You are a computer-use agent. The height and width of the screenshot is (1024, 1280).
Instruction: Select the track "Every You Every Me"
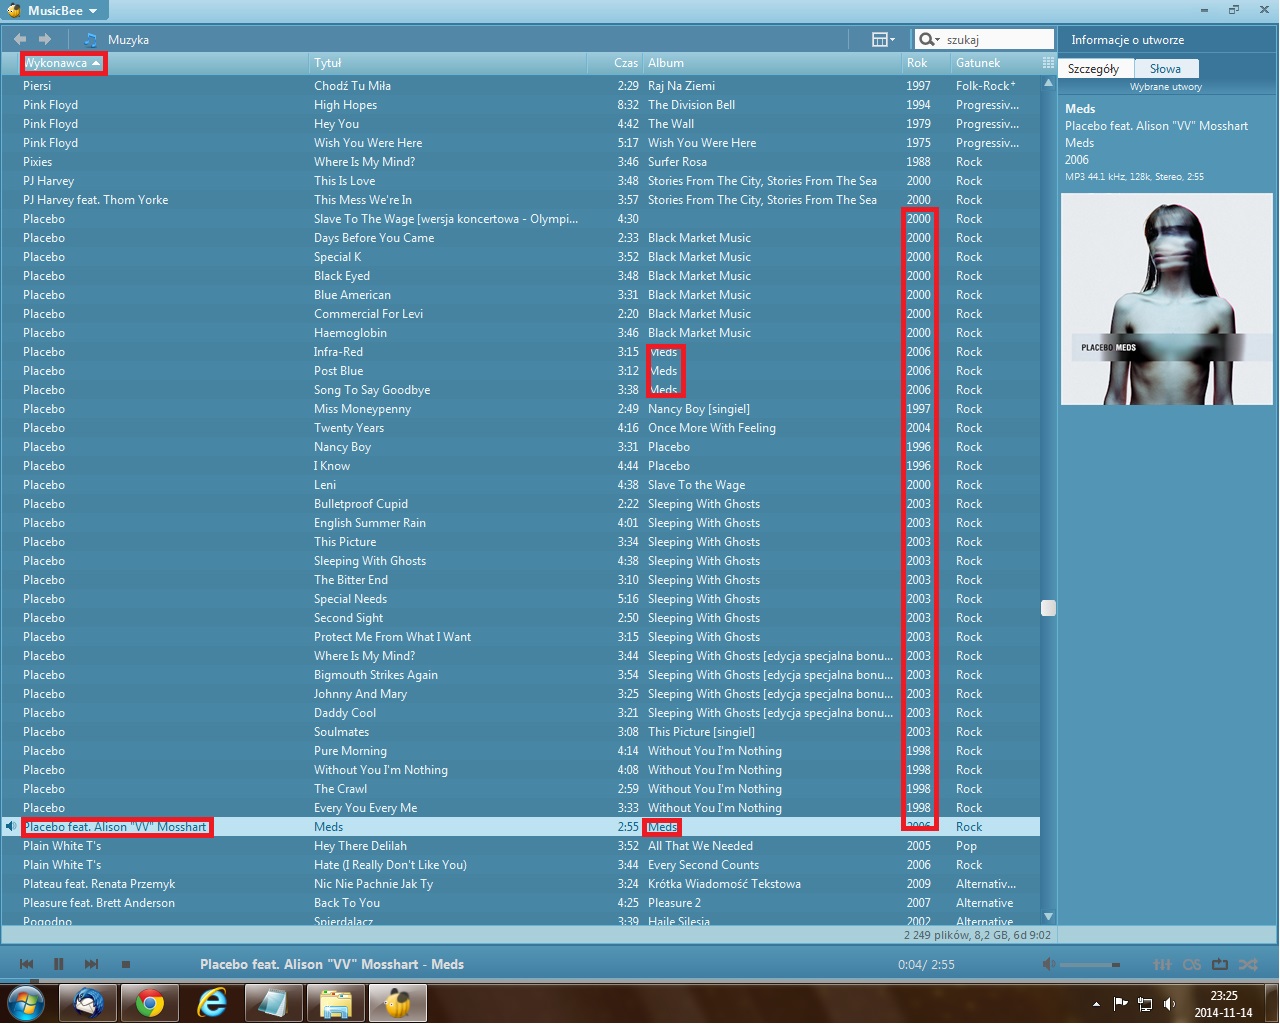coord(366,808)
